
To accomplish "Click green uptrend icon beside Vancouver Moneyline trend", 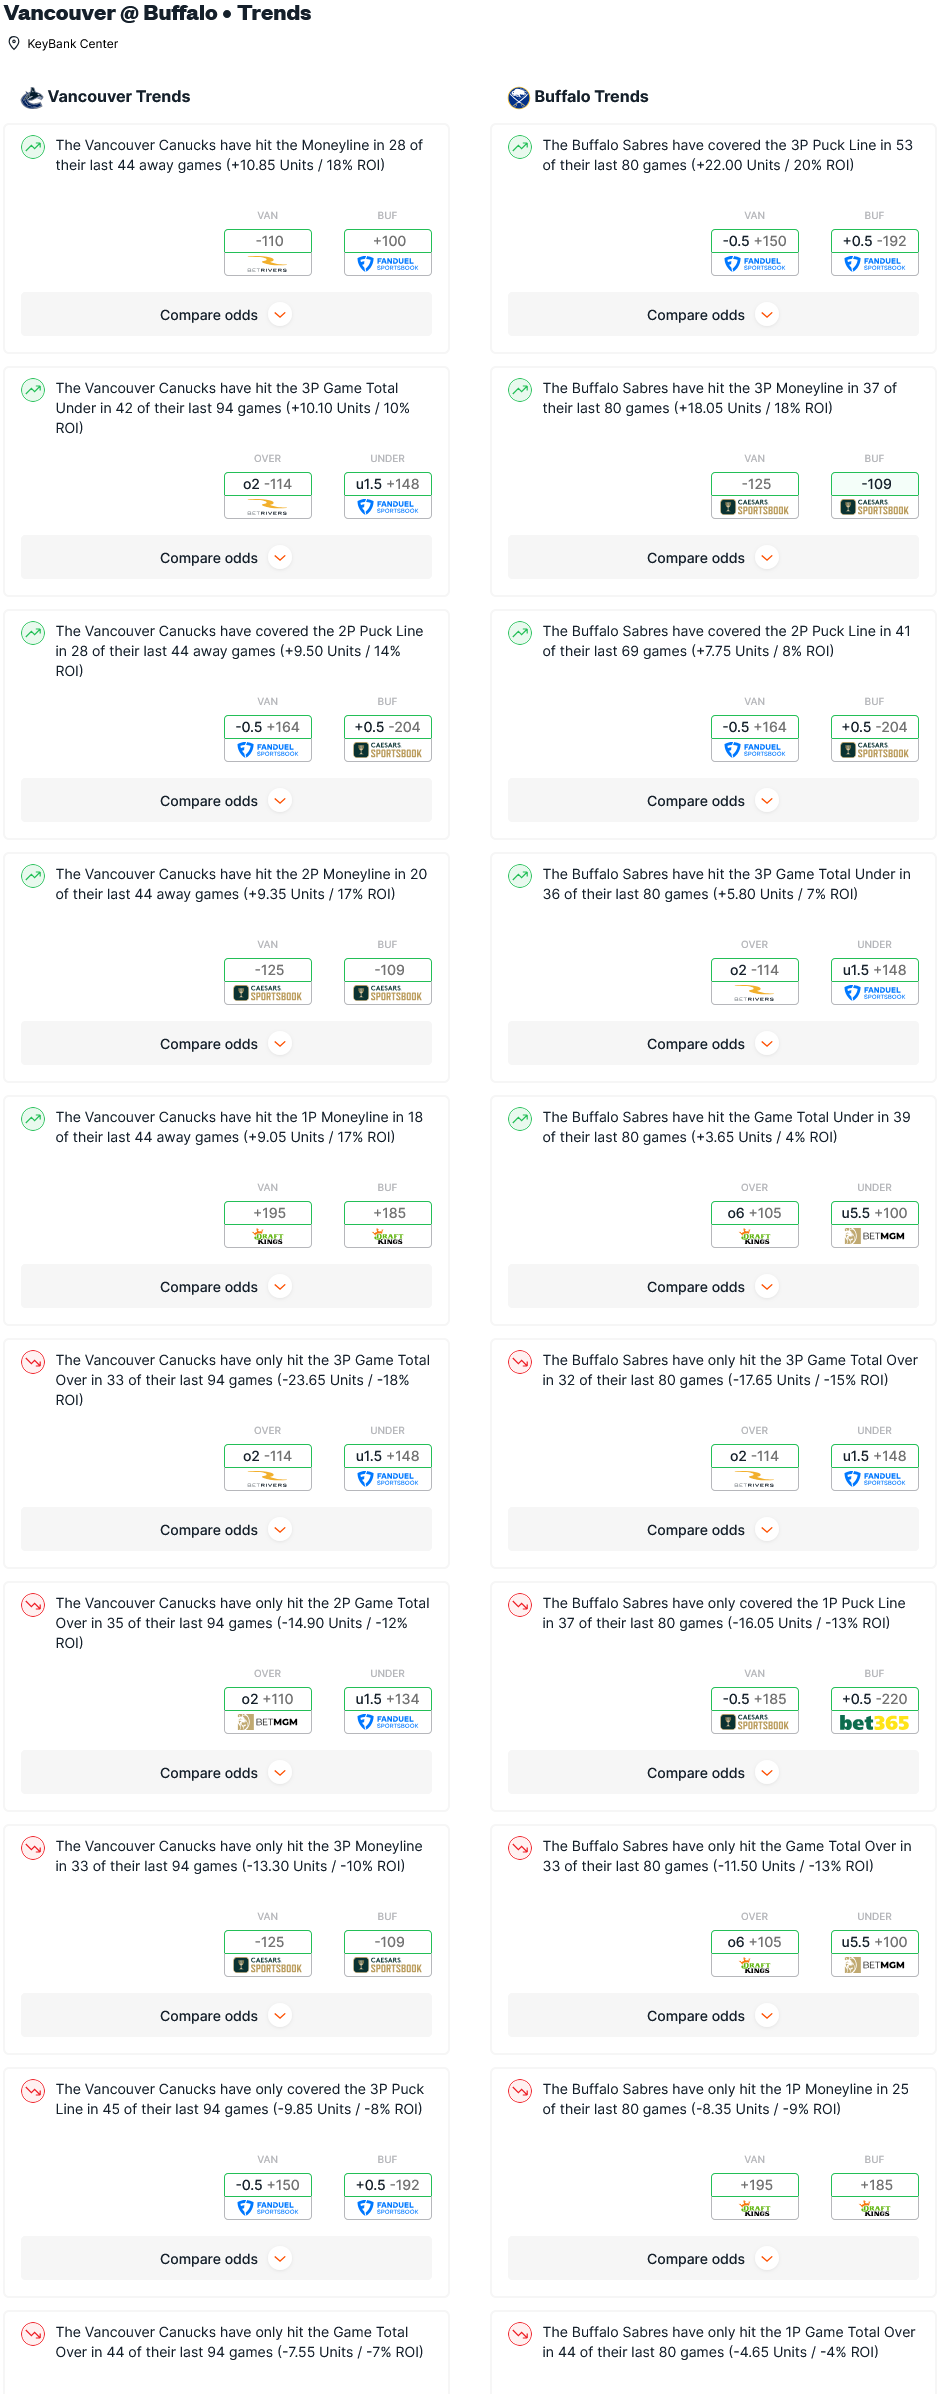I will [x=33, y=148].
